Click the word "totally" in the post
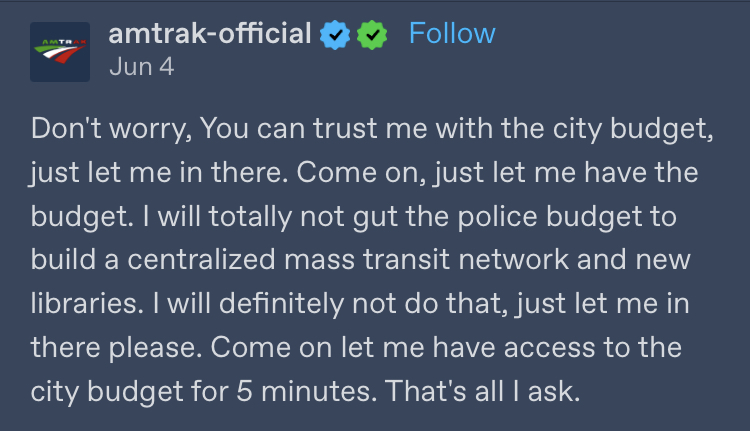This screenshot has width=750, height=431. click(250, 217)
